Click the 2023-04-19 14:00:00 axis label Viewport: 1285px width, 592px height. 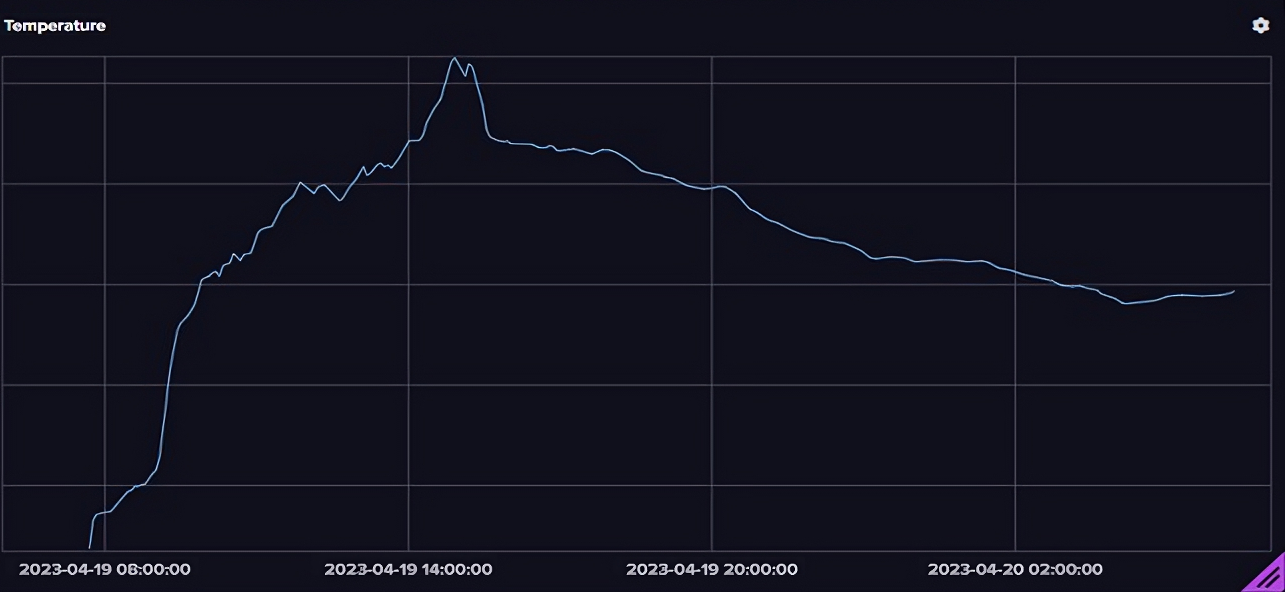click(408, 569)
